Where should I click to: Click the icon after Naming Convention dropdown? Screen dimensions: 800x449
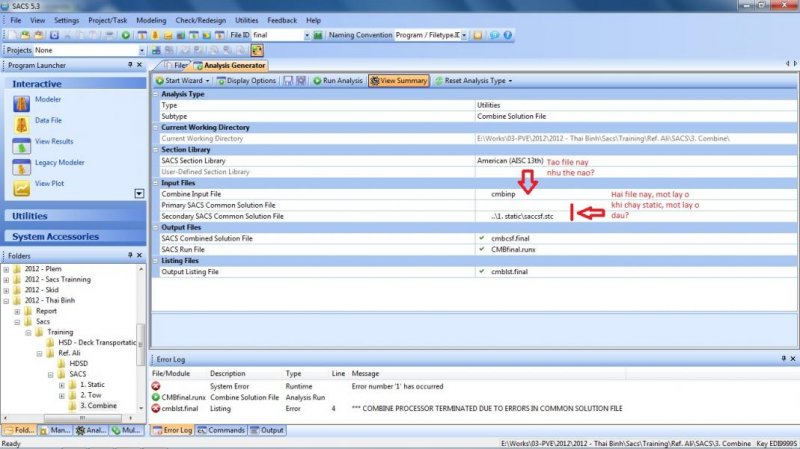click(478, 35)
